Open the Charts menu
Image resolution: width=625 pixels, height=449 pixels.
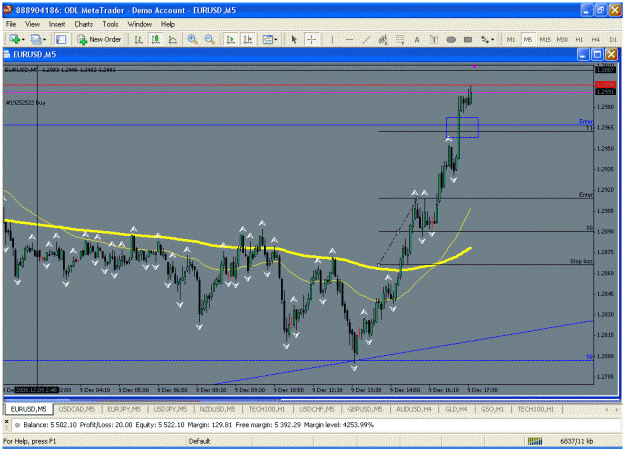pos(83,24)
